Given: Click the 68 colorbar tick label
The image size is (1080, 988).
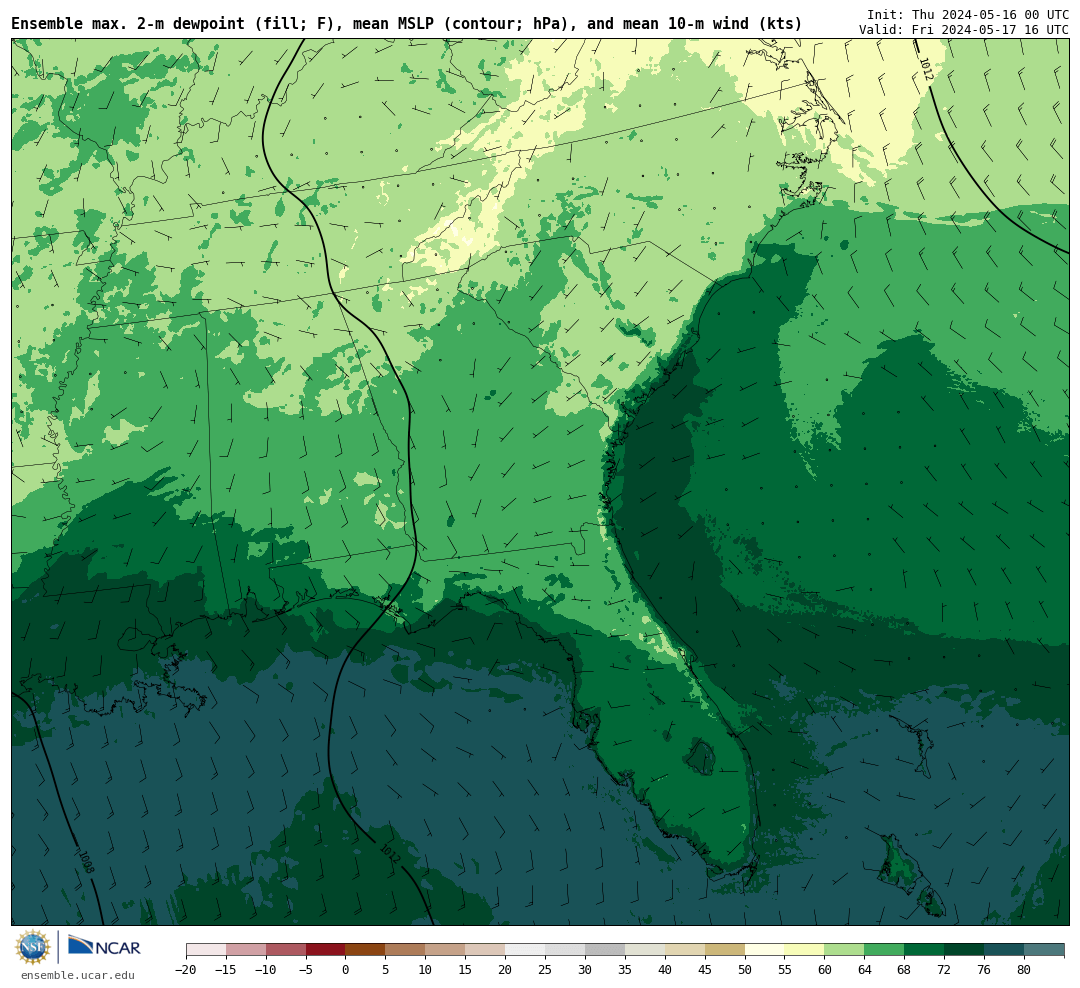Looking at the screenshot, I should coord(905,969).
